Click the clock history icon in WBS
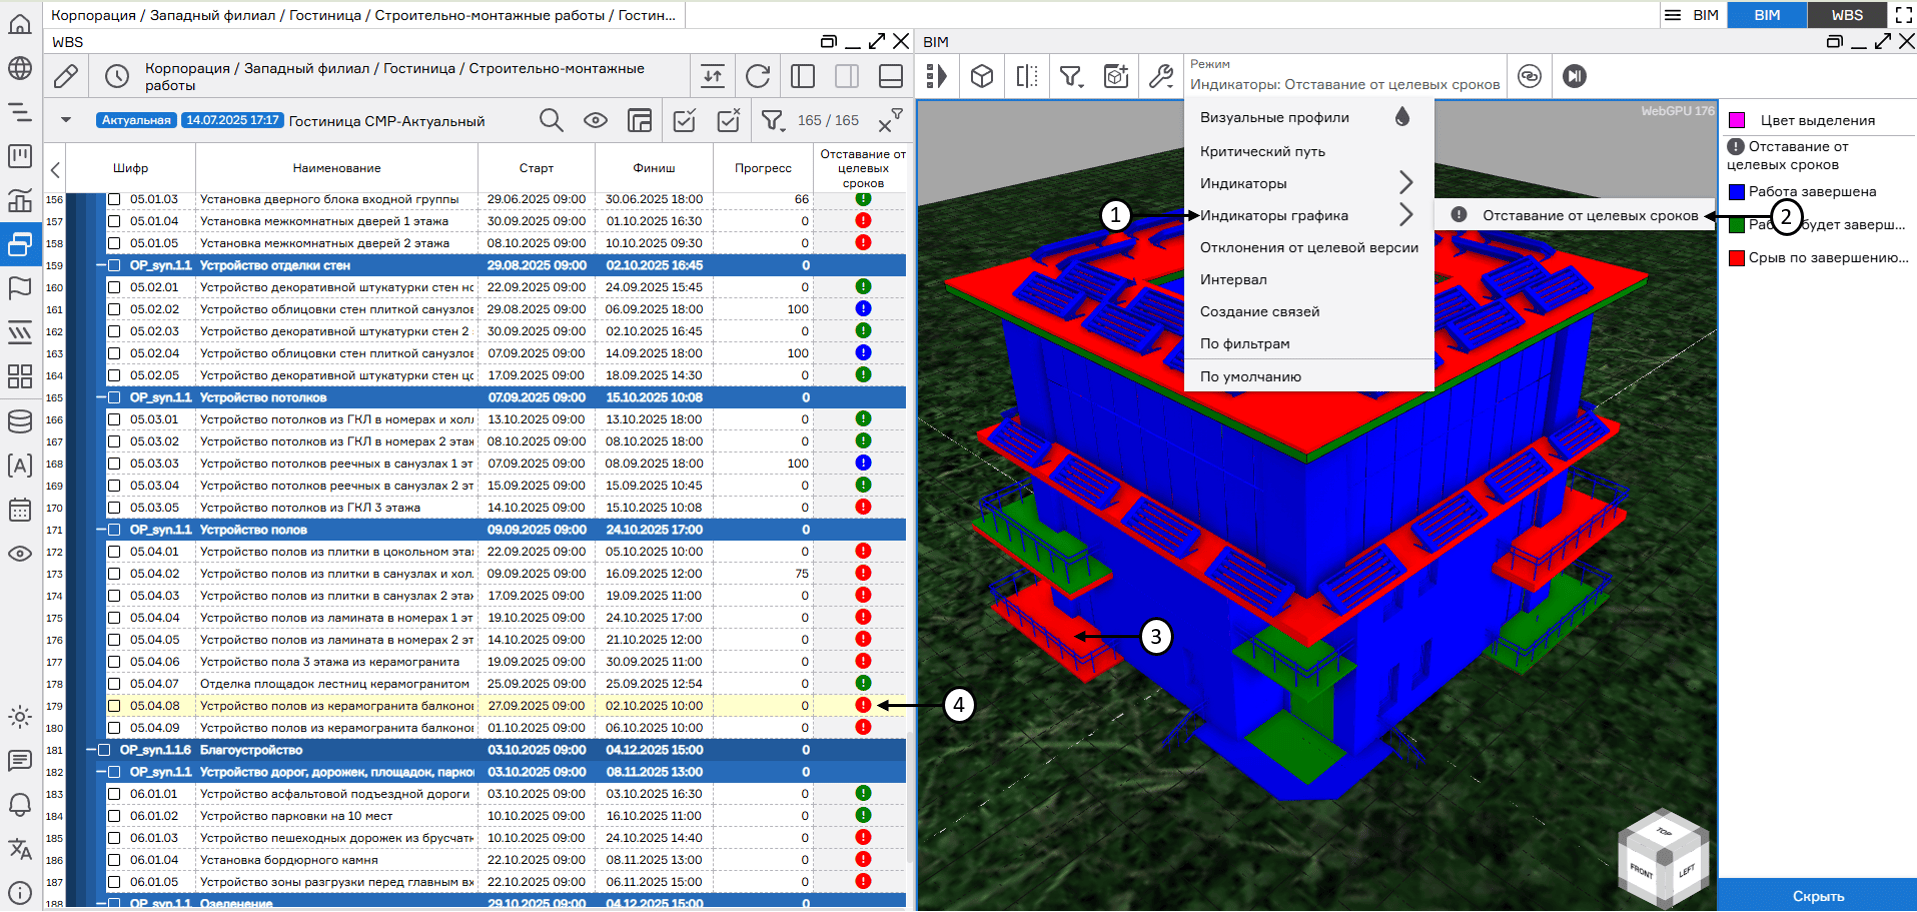 pos(117,76)
